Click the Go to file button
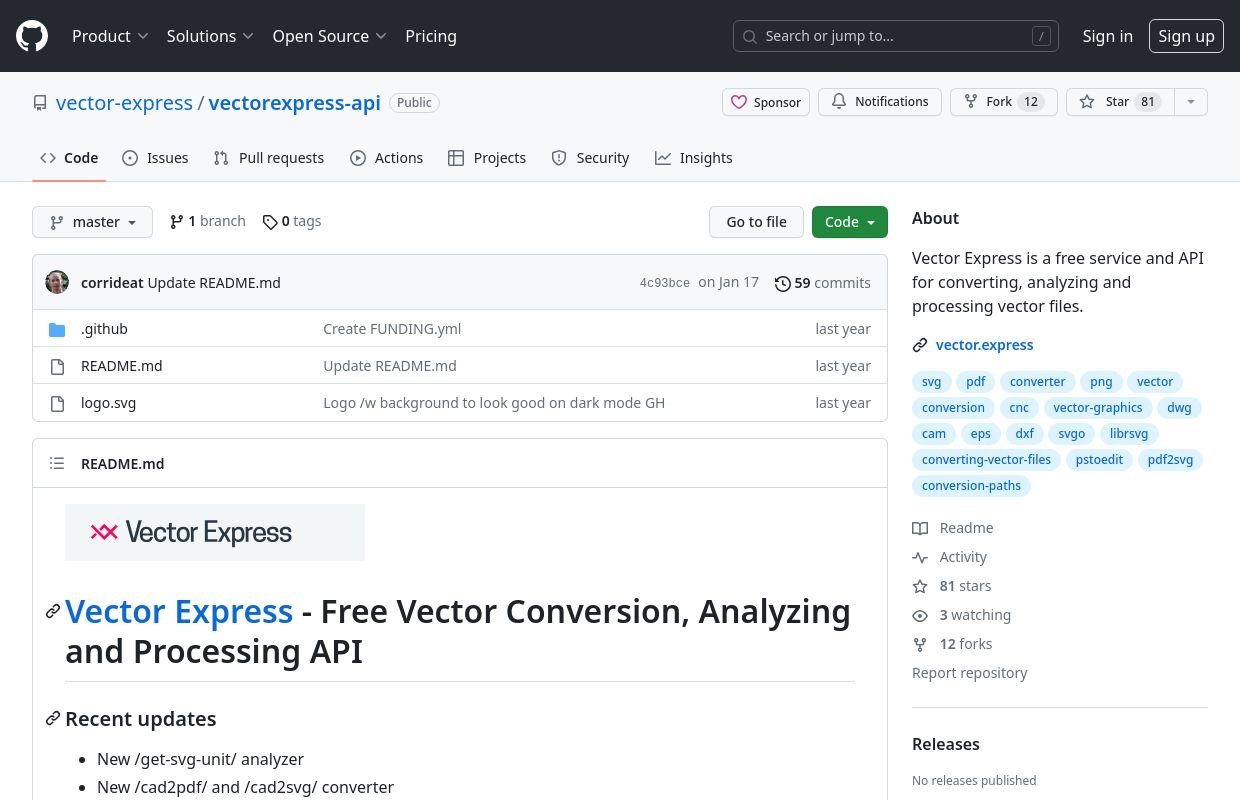 coord(756,222)
